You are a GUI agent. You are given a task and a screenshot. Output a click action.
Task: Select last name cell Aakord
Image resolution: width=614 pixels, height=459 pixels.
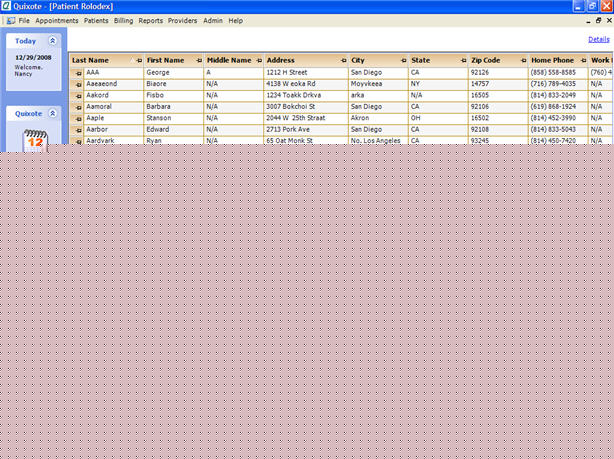click(114, 96)
